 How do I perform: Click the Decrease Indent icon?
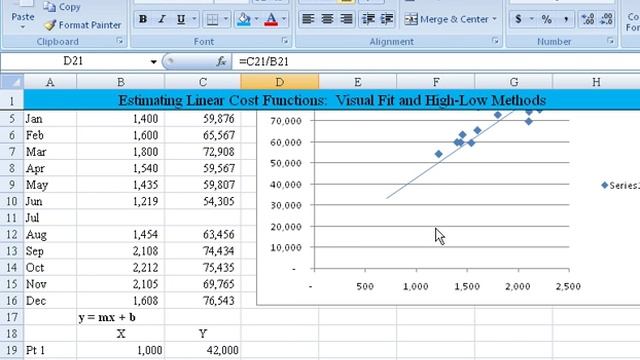pos(368,19)
